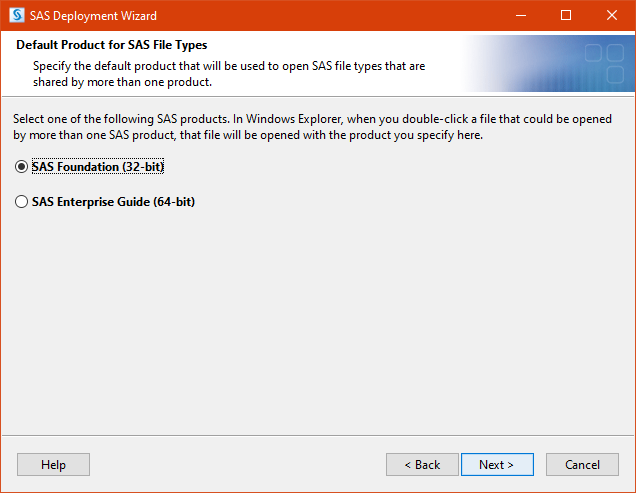Open the Help button
This screenshot has height=493, width=636.
(53, 465)
